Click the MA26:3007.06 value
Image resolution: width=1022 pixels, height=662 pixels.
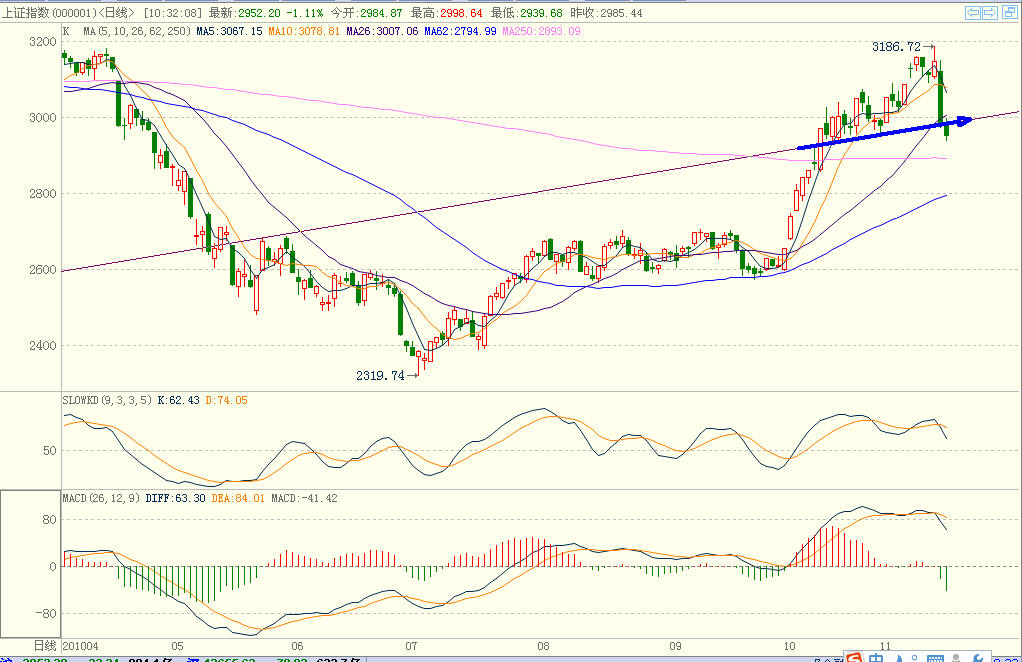point(382,31)
